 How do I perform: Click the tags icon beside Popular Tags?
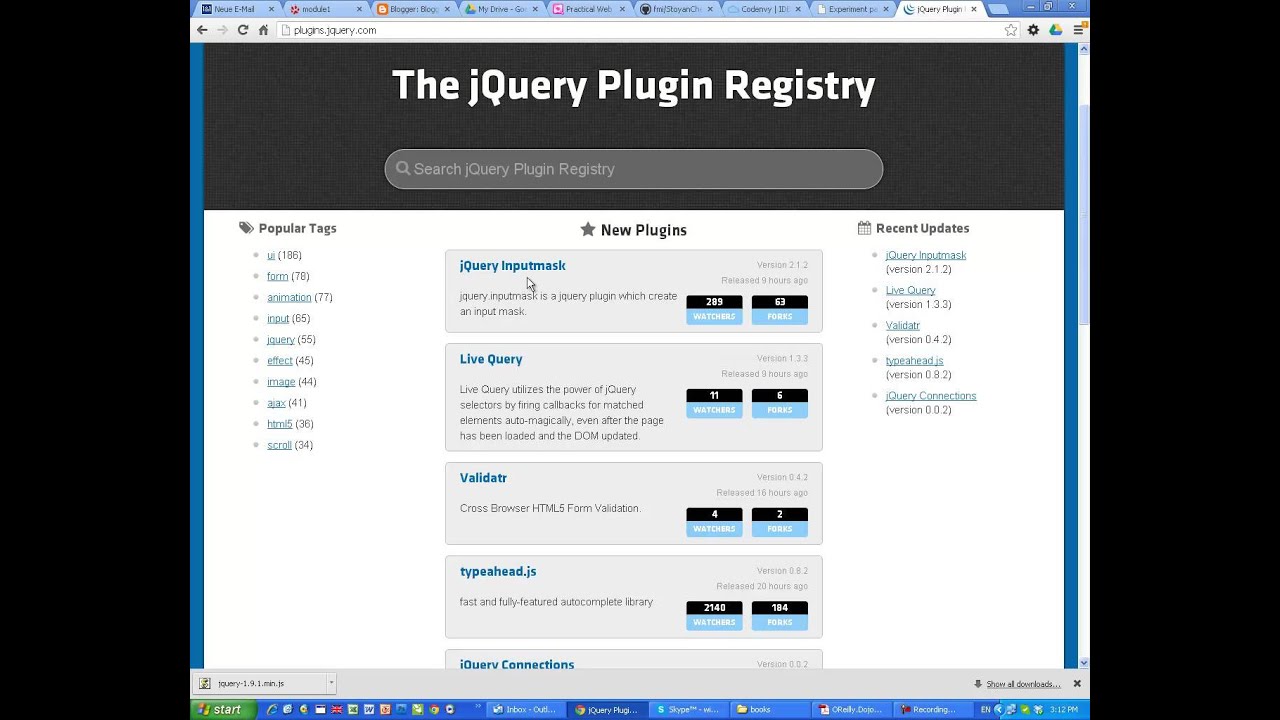(x=246, y=228)
